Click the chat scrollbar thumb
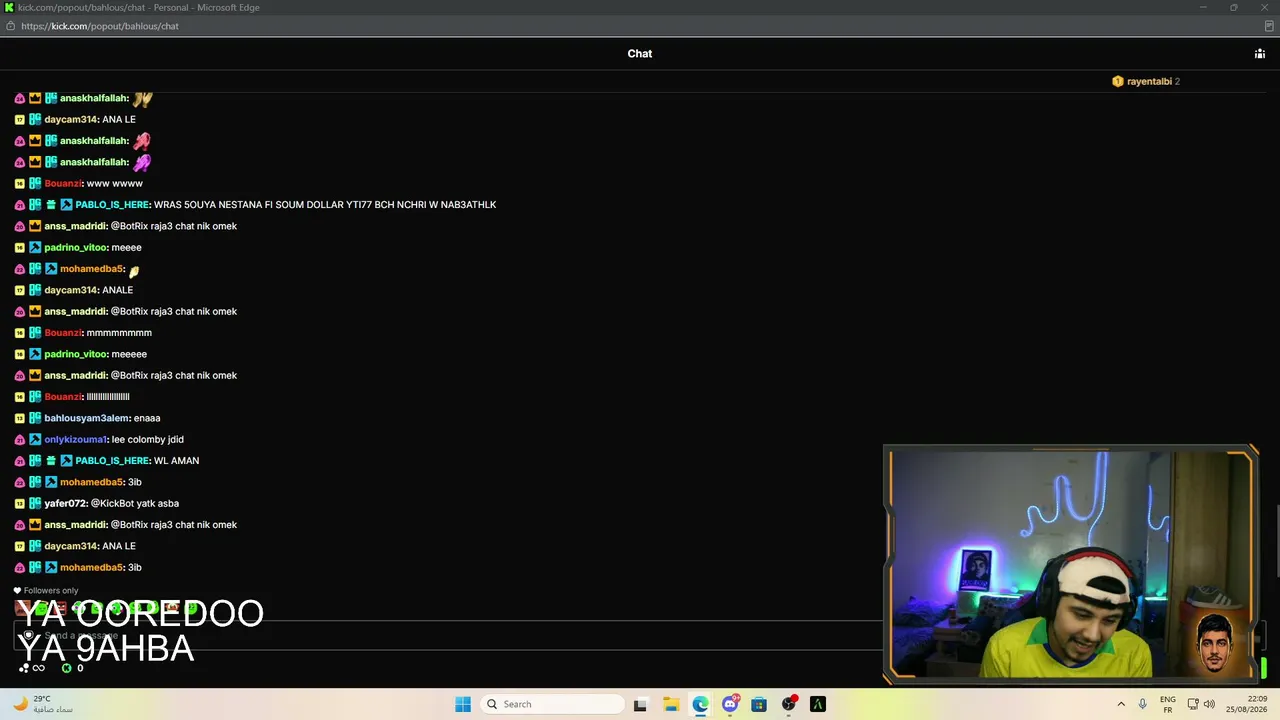Viewport: 1280px width, 720px height. [x=1276, y=540]
